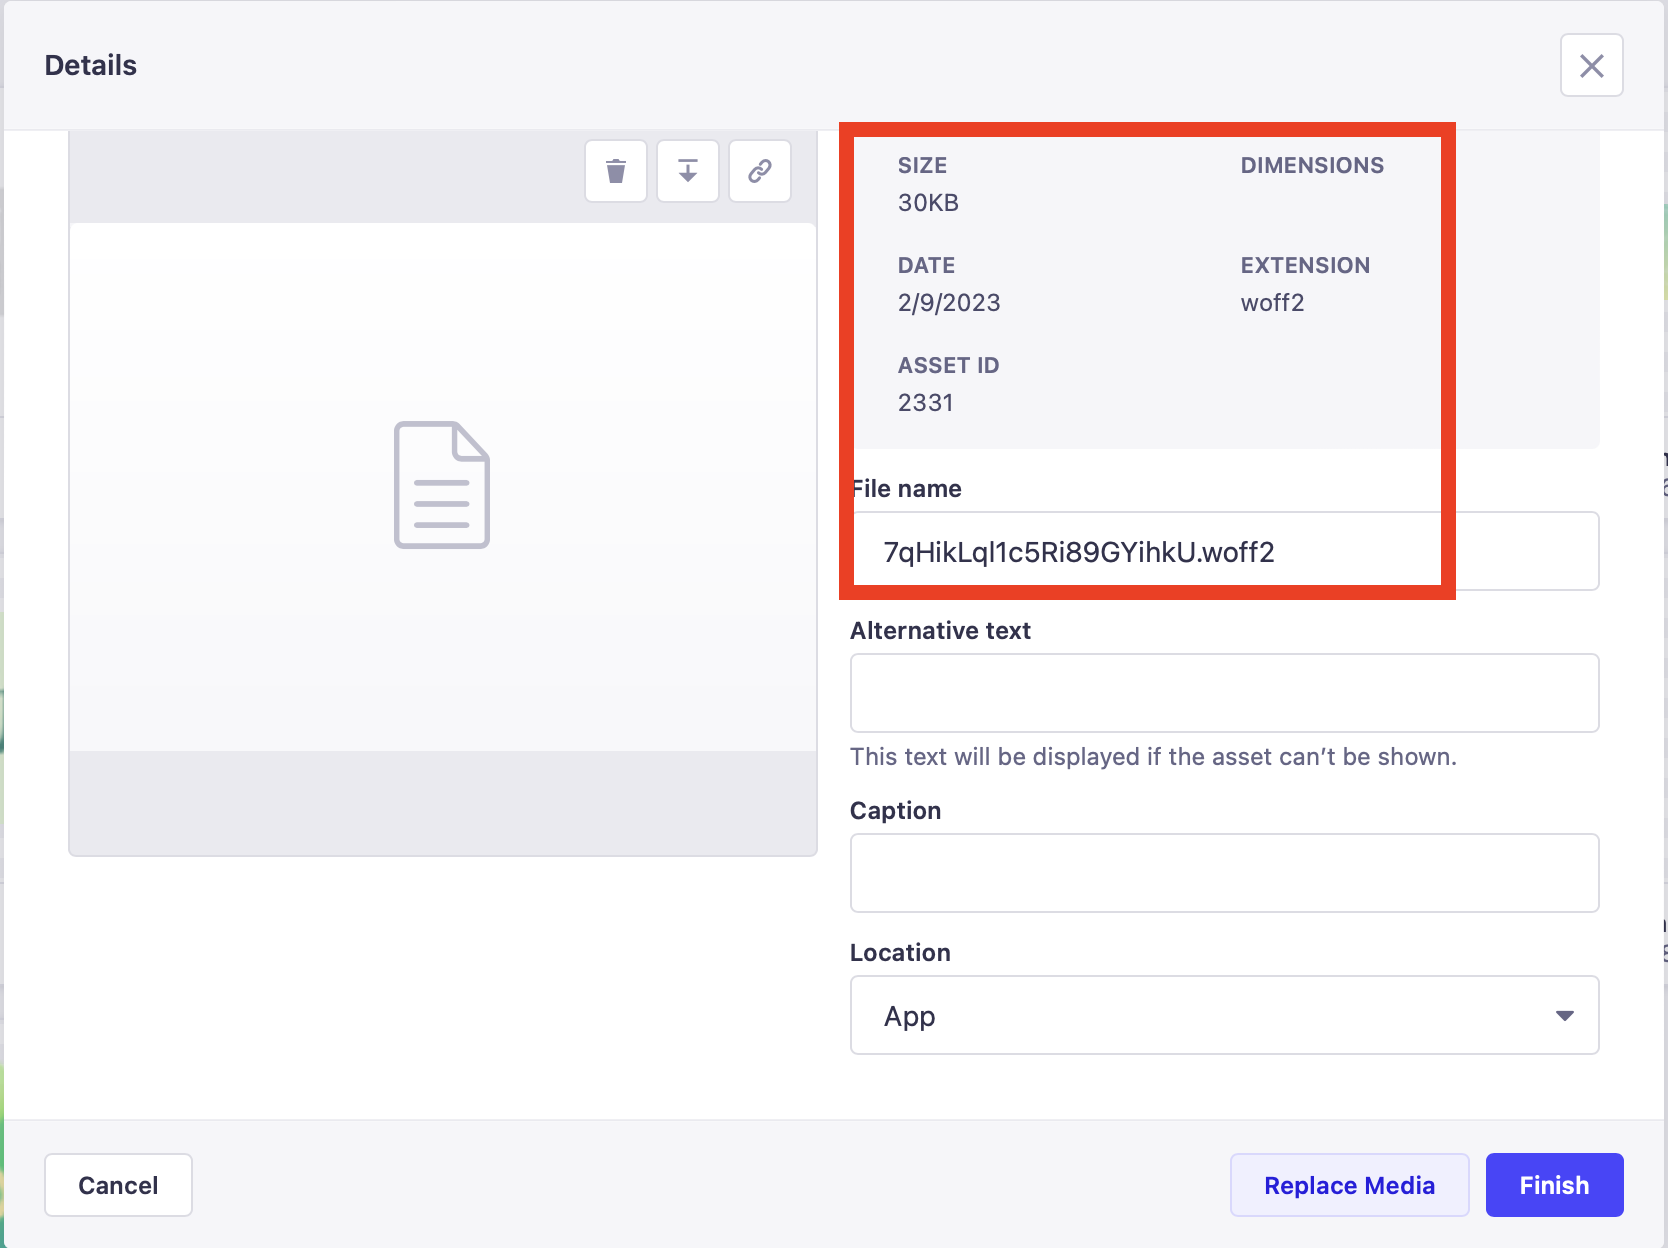Select the trash can icon above the preview

615,171
